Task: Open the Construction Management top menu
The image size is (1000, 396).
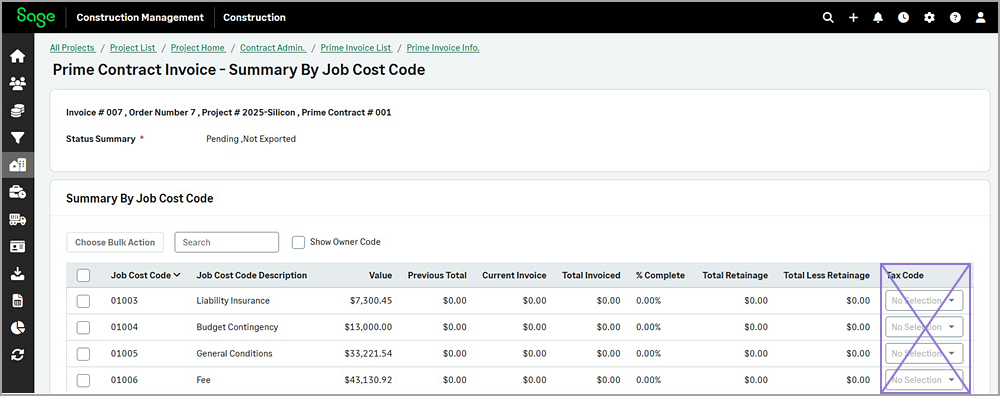Action: click(x=140, y=18)
